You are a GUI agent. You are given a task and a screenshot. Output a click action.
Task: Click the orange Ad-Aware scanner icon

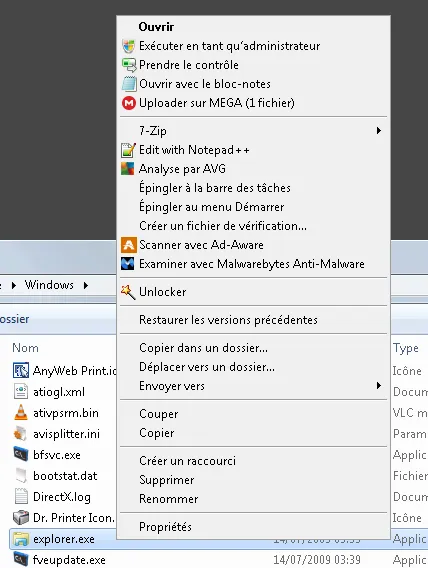(128, 245)
